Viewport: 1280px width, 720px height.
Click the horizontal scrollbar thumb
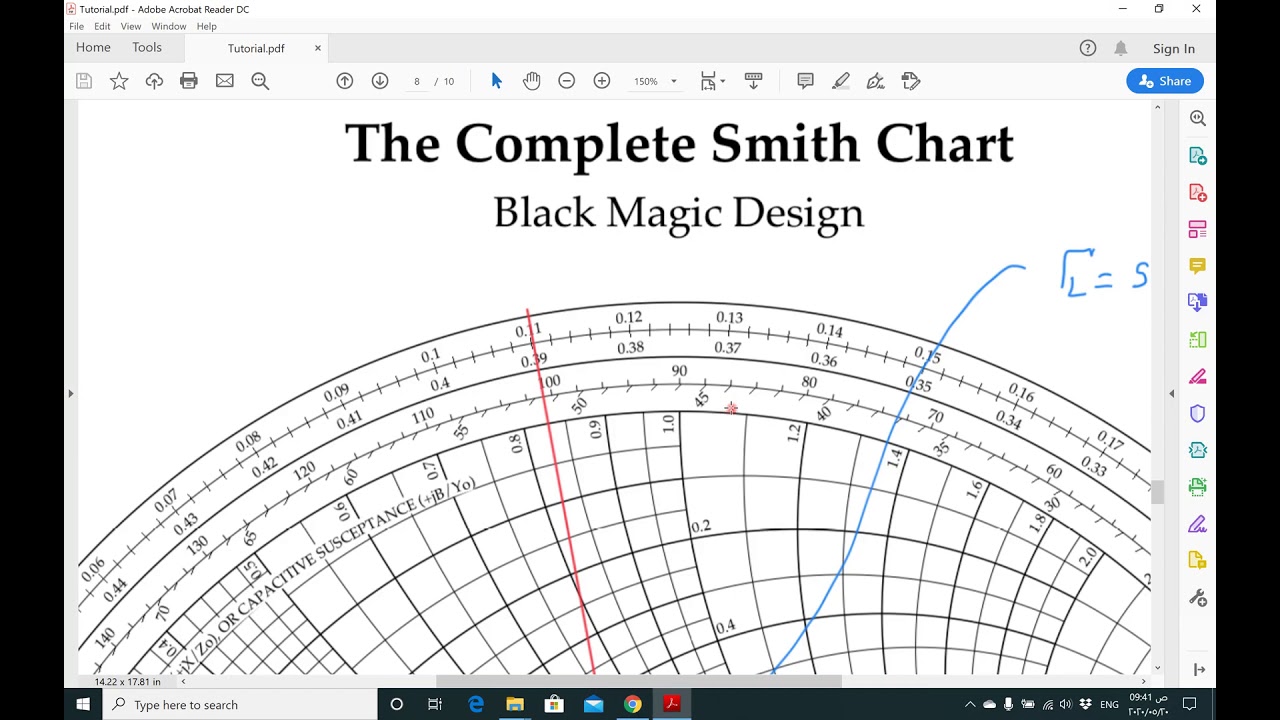click(x=638, y=681)
